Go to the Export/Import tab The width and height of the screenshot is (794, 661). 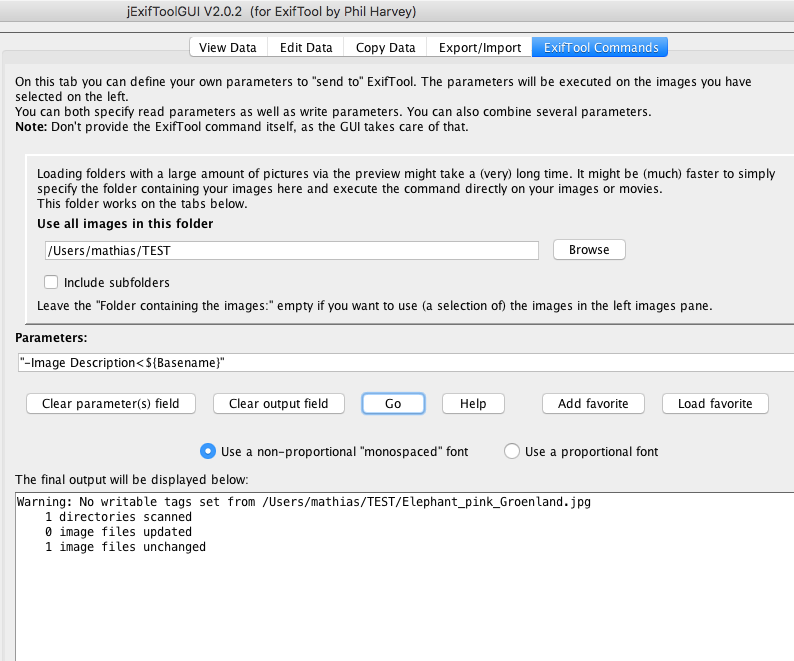[480, 48]
